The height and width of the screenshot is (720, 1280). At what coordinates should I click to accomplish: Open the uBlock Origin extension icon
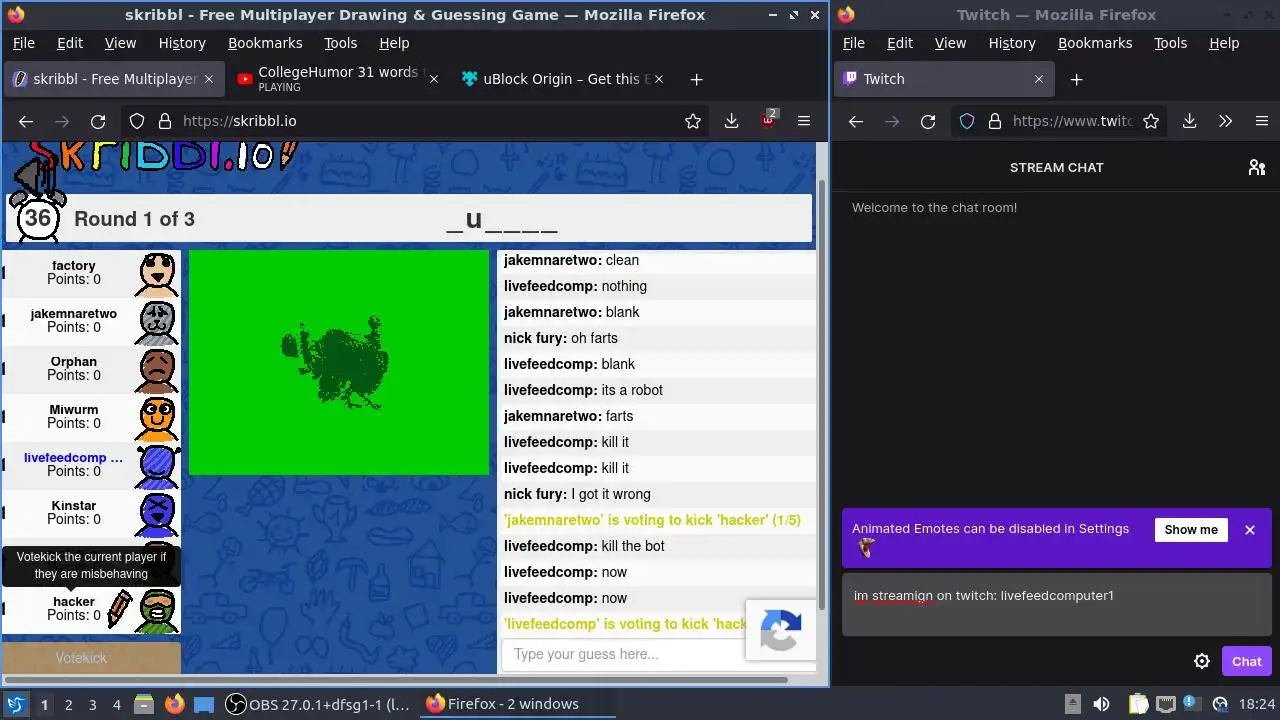click(x=768, y=120)
